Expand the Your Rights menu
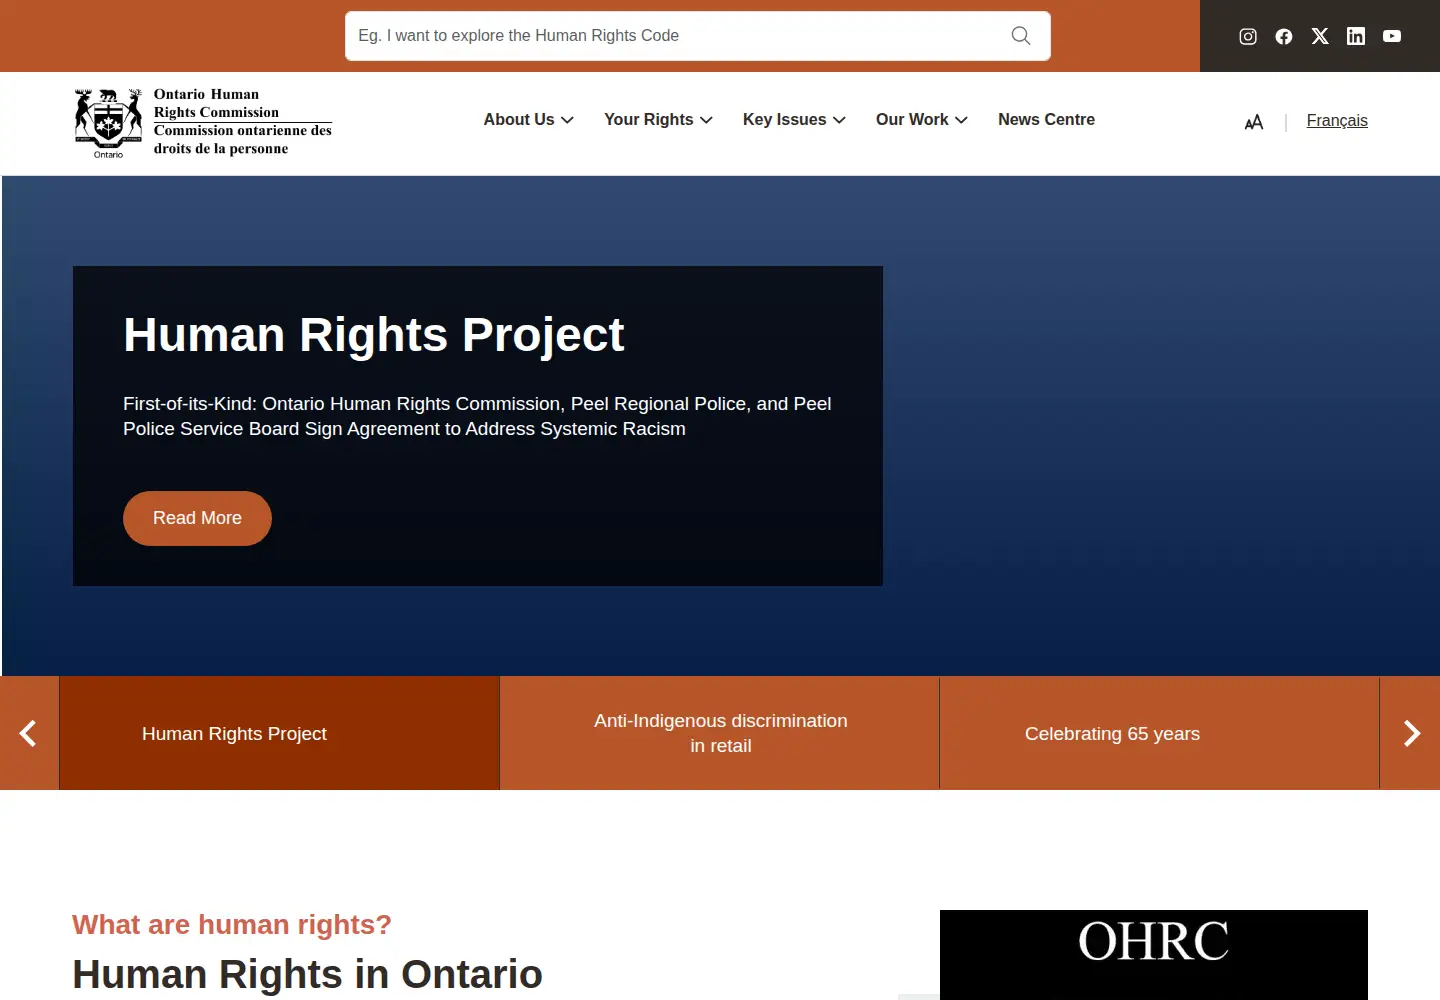 (658, 120)
